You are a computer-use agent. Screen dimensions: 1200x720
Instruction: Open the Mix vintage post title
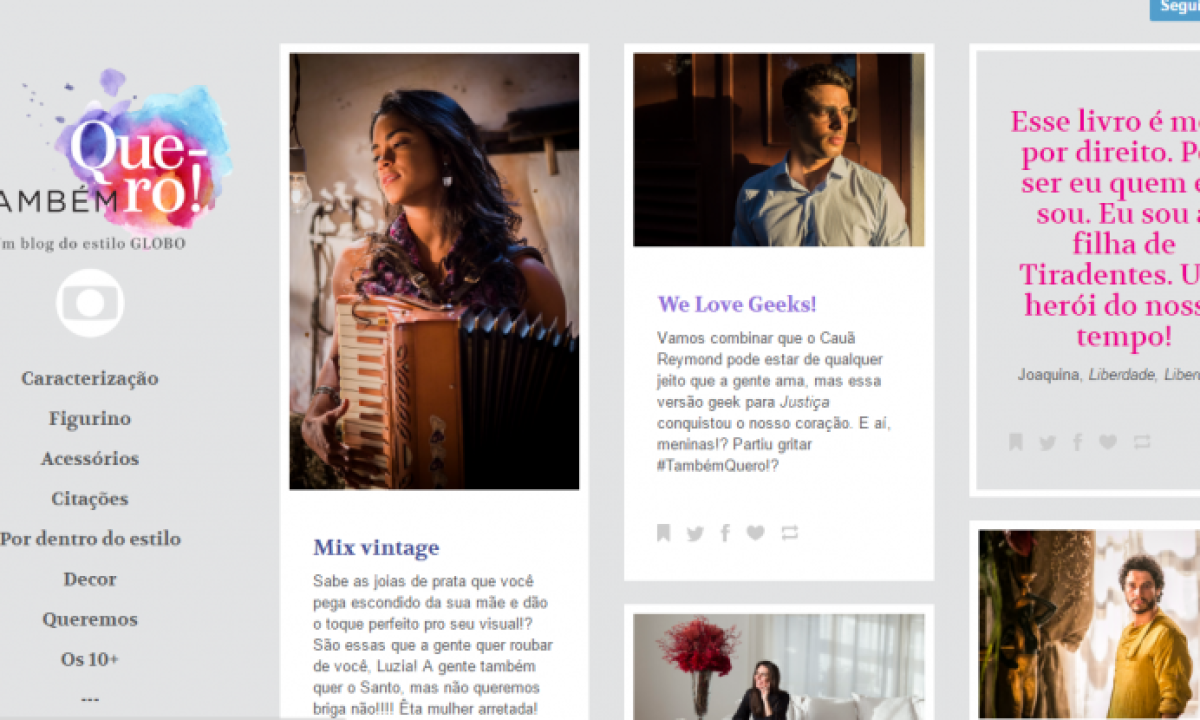click(x=376, y=548)
